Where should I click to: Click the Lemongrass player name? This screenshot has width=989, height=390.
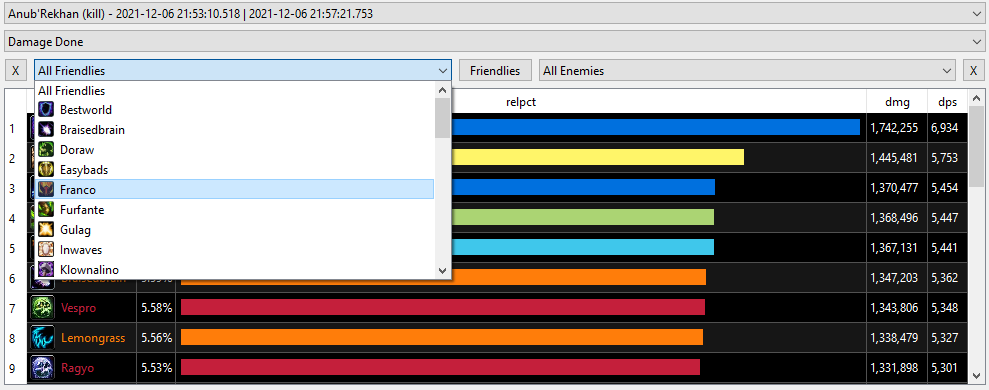93,338
